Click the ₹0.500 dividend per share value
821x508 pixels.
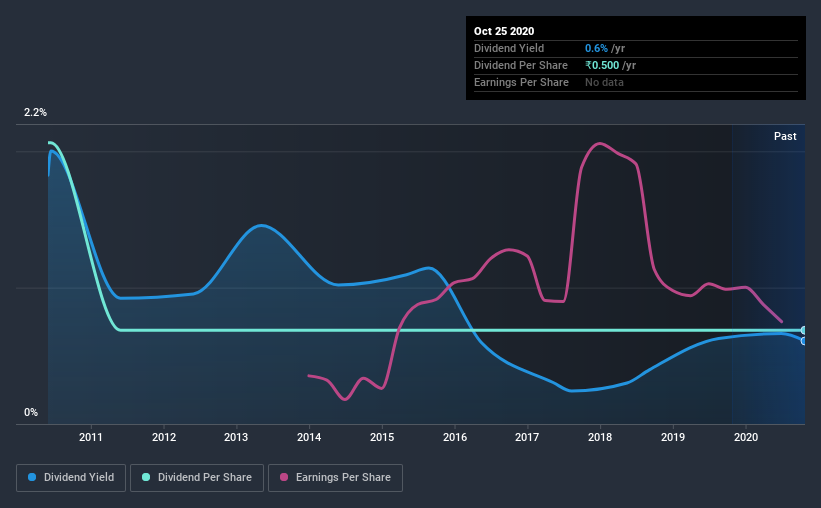click(x=602, y=65)
